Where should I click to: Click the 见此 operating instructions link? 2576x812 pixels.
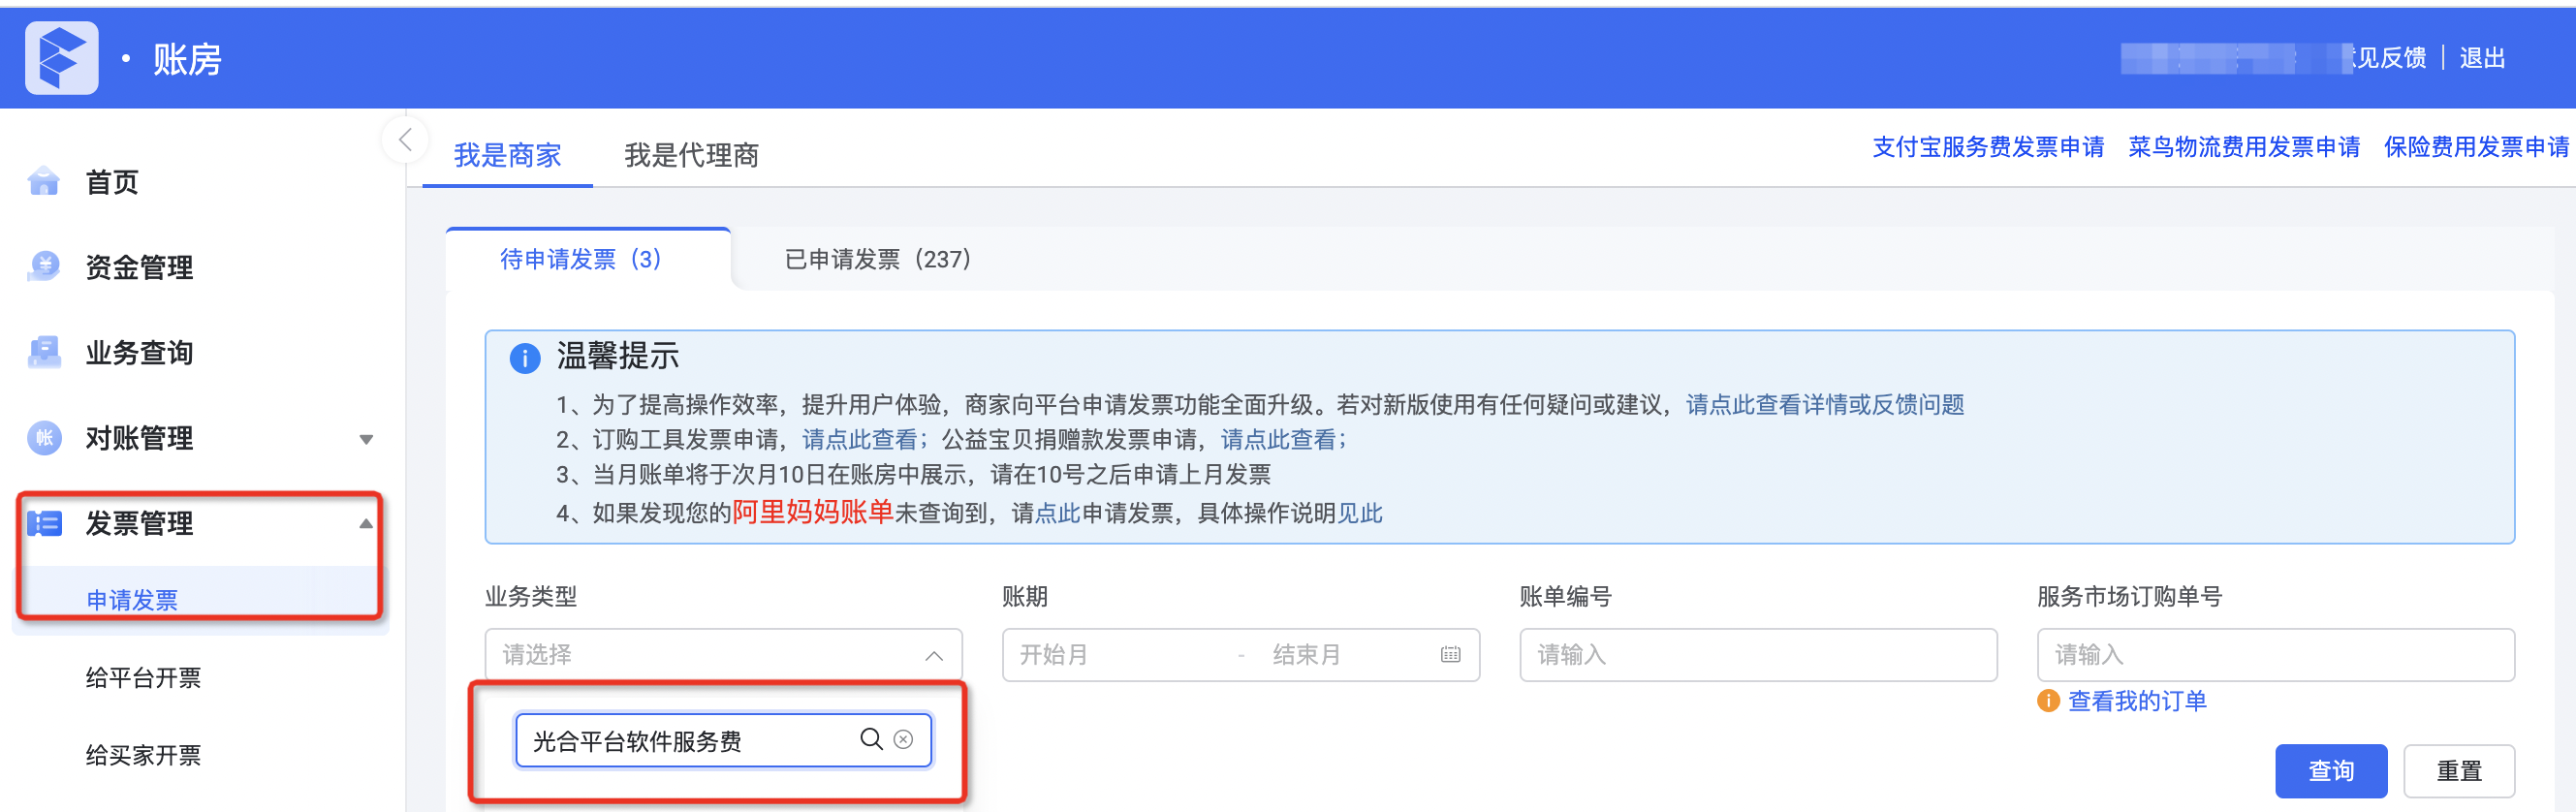[x=1360, y=513]
